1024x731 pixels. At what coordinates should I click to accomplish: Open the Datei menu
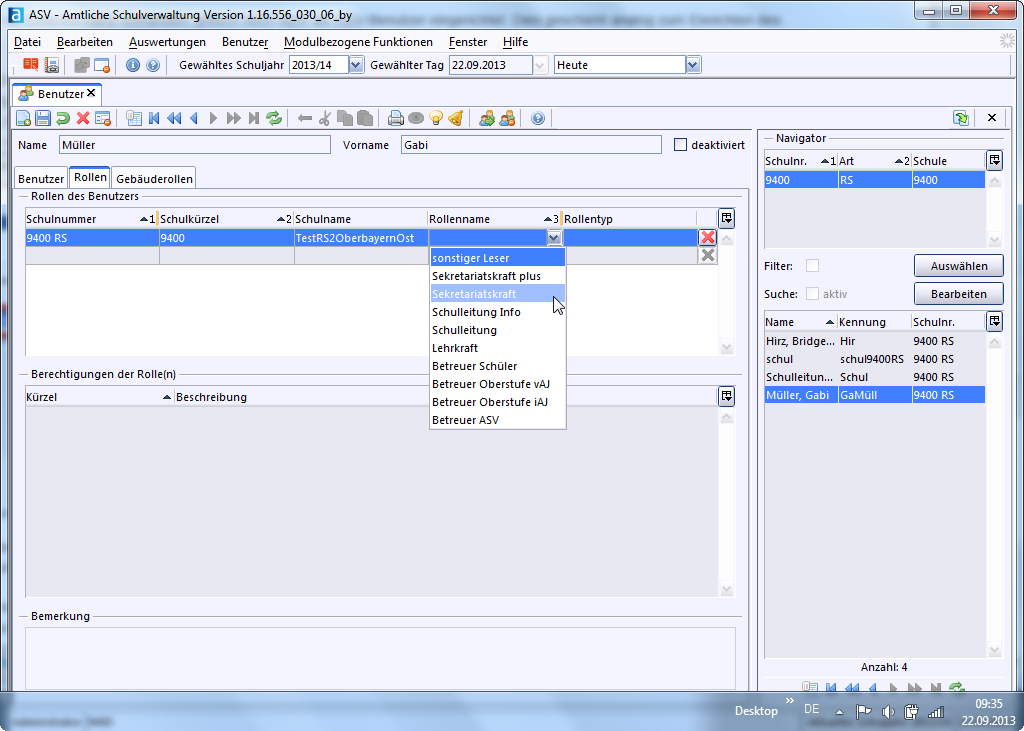click(x=27, y=42)
